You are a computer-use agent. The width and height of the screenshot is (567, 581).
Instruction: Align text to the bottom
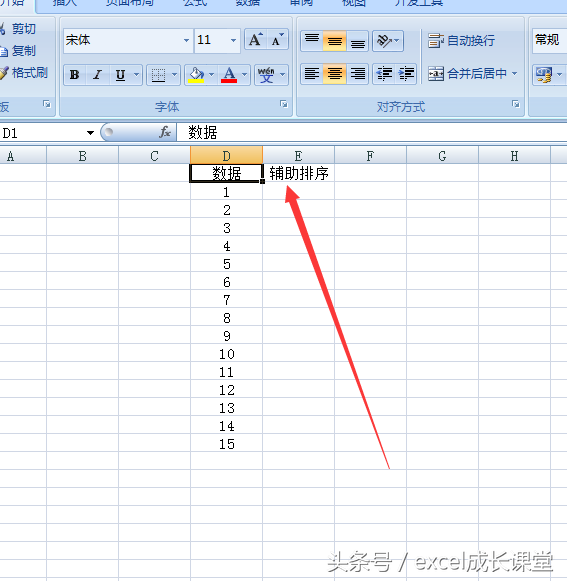358,40
